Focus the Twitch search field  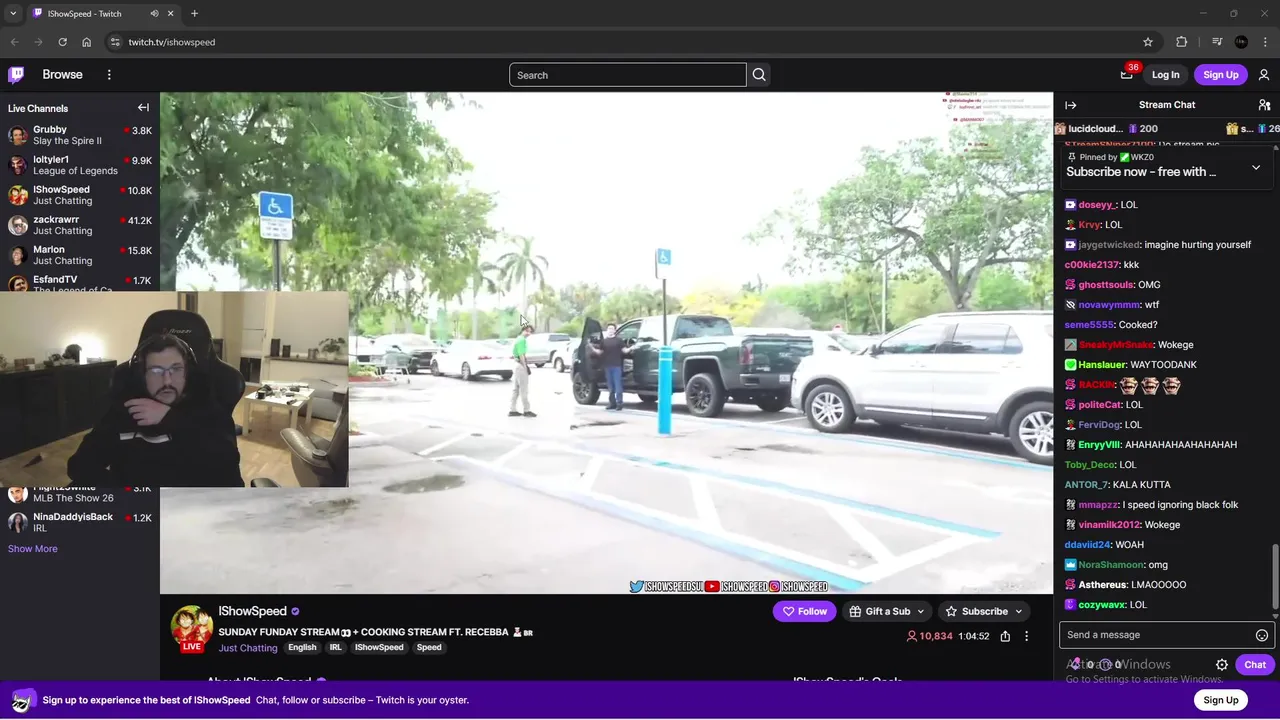(627, 75)
